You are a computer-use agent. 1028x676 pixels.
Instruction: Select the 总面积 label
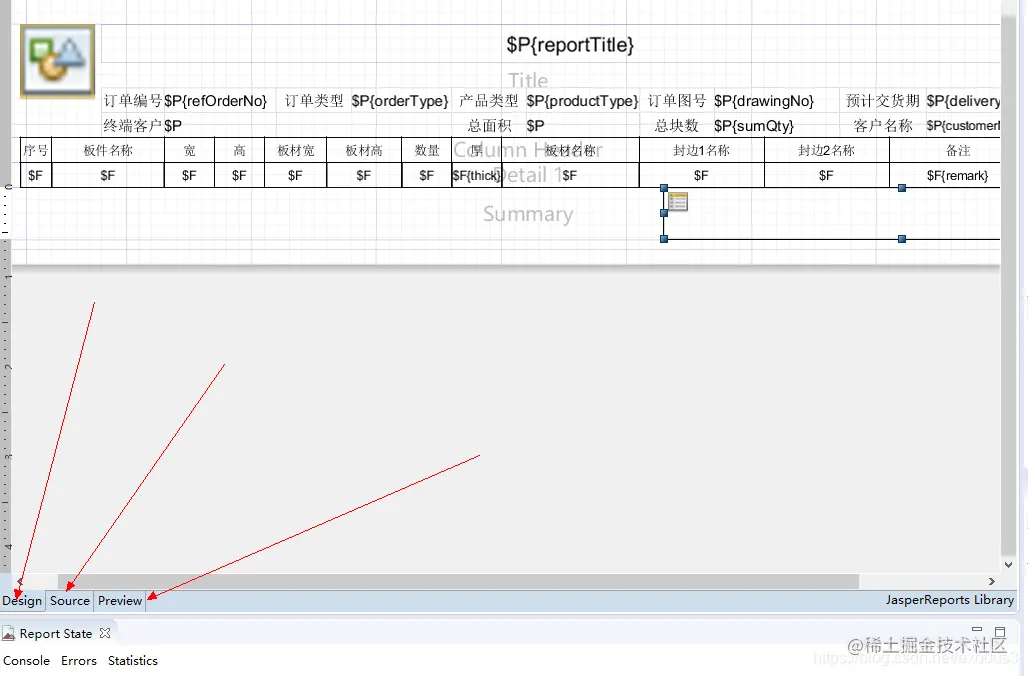[x=488, y=125]
